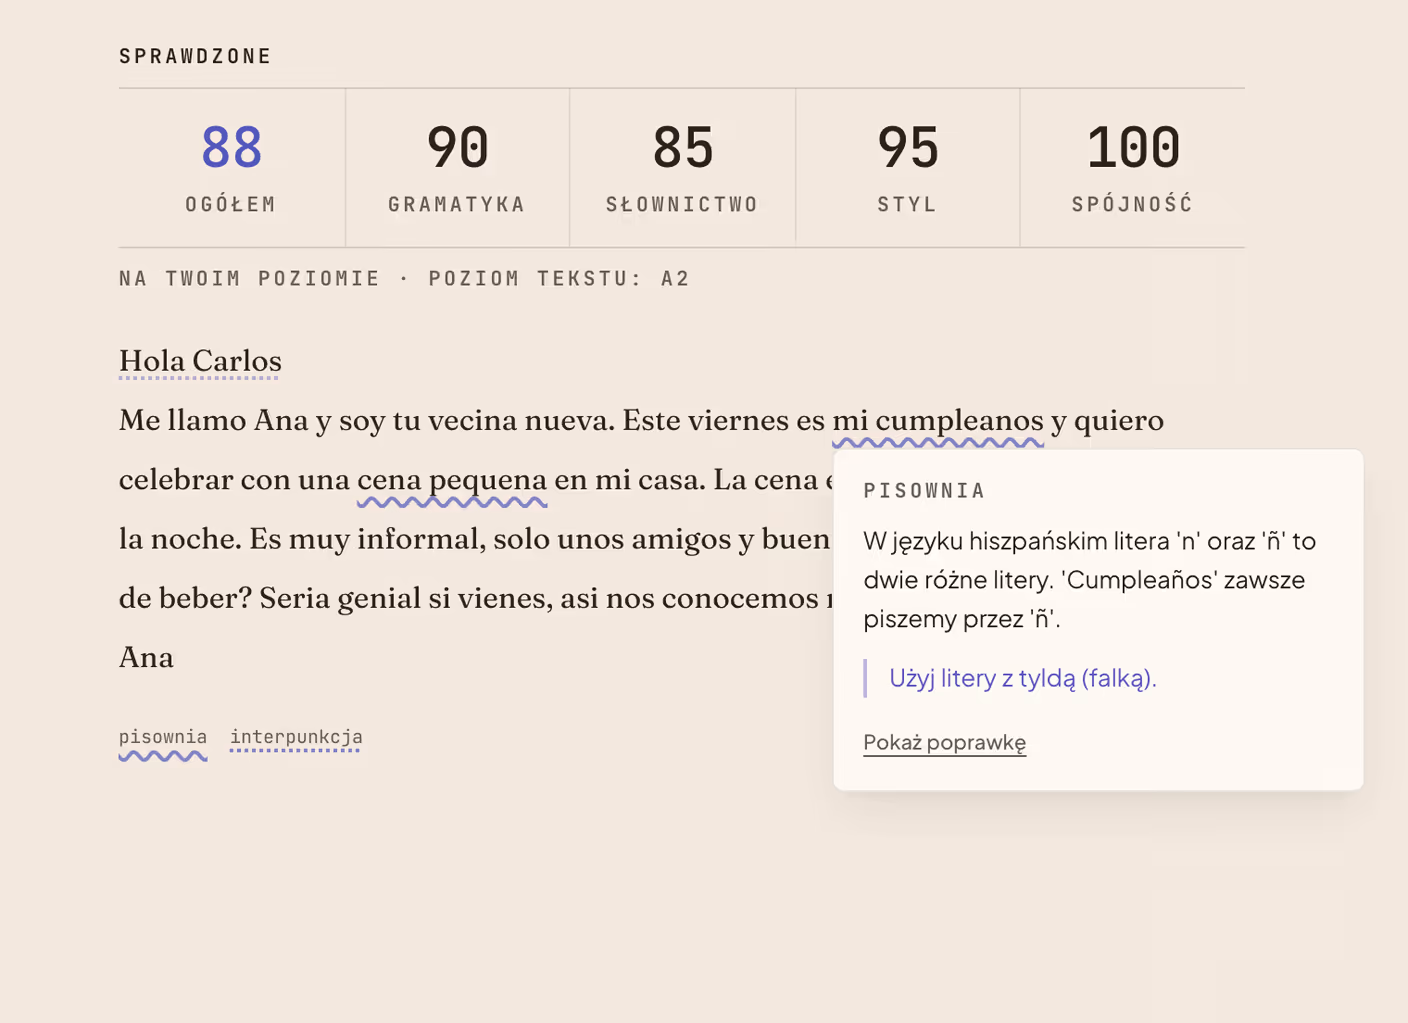The width and height of the screenshot is (1408, 1023).
Task: Click the 'Pokaż poprawkę' link
Action: (x=944, y=742)
